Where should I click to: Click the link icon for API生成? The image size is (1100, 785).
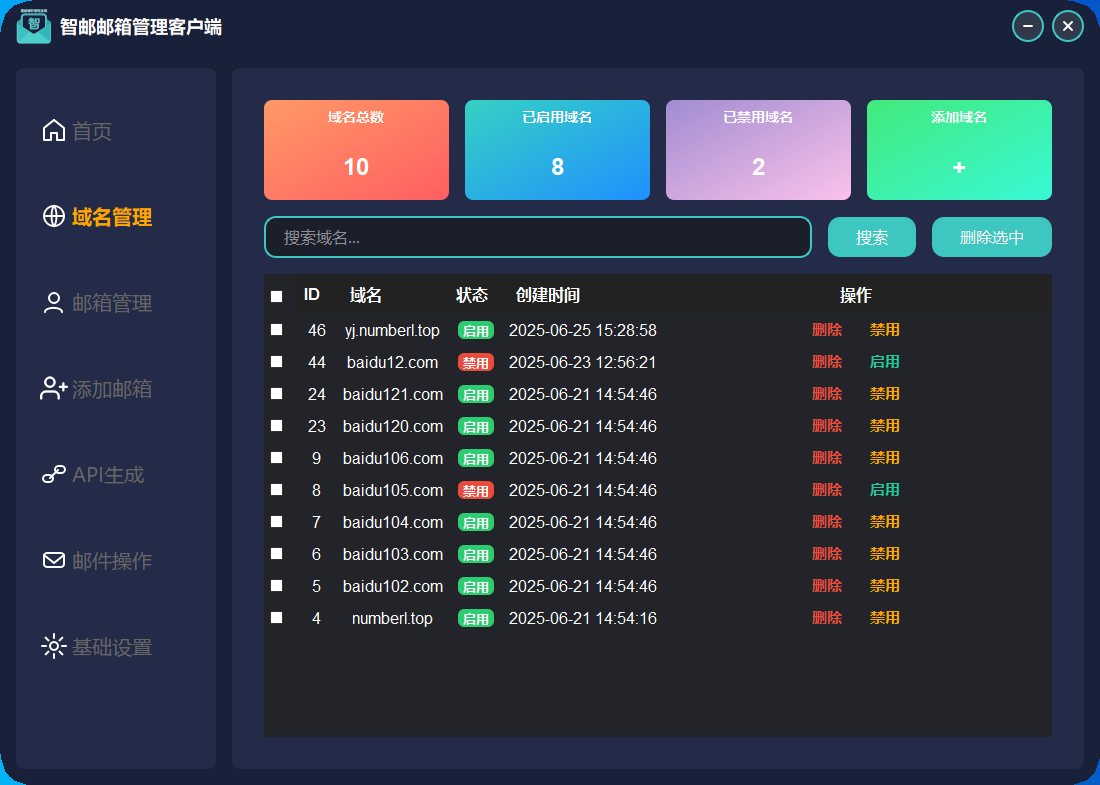click(x=54, y=475)
